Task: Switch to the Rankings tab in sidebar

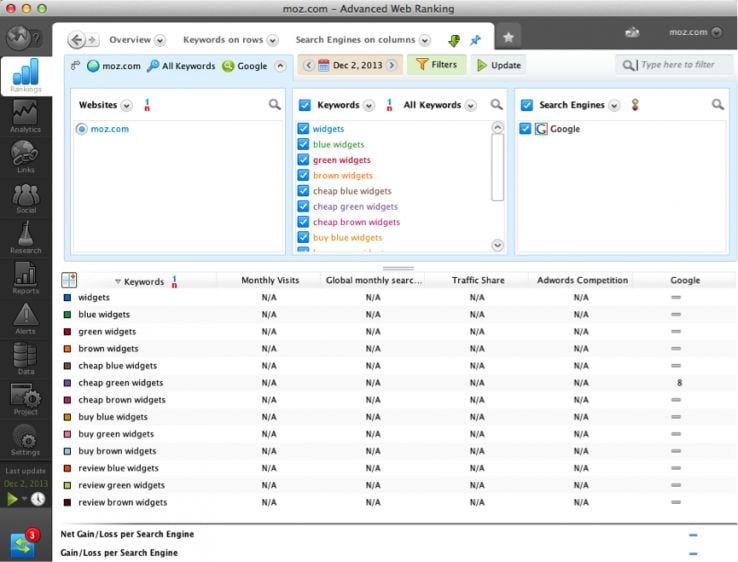Action: pos(25,76)
